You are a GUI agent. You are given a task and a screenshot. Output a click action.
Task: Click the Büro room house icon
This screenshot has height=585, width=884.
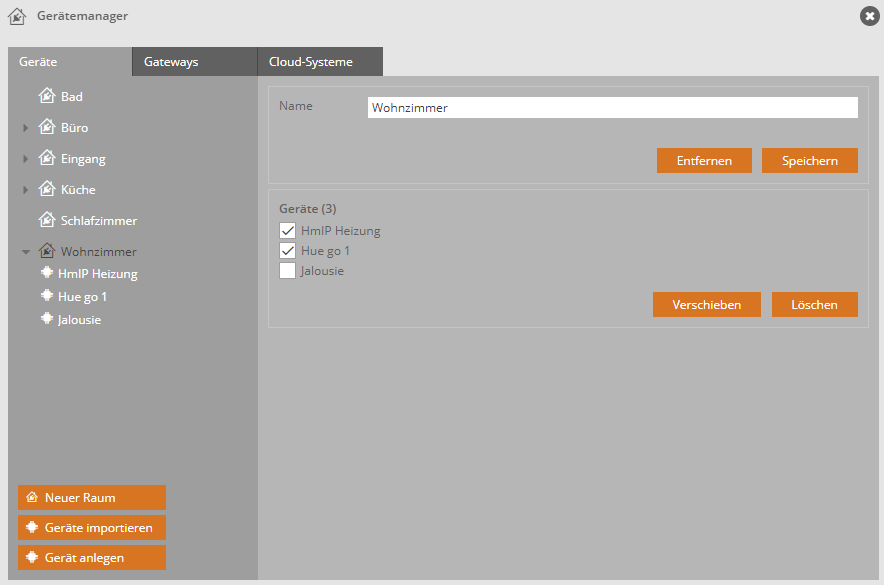coord(46,127)
